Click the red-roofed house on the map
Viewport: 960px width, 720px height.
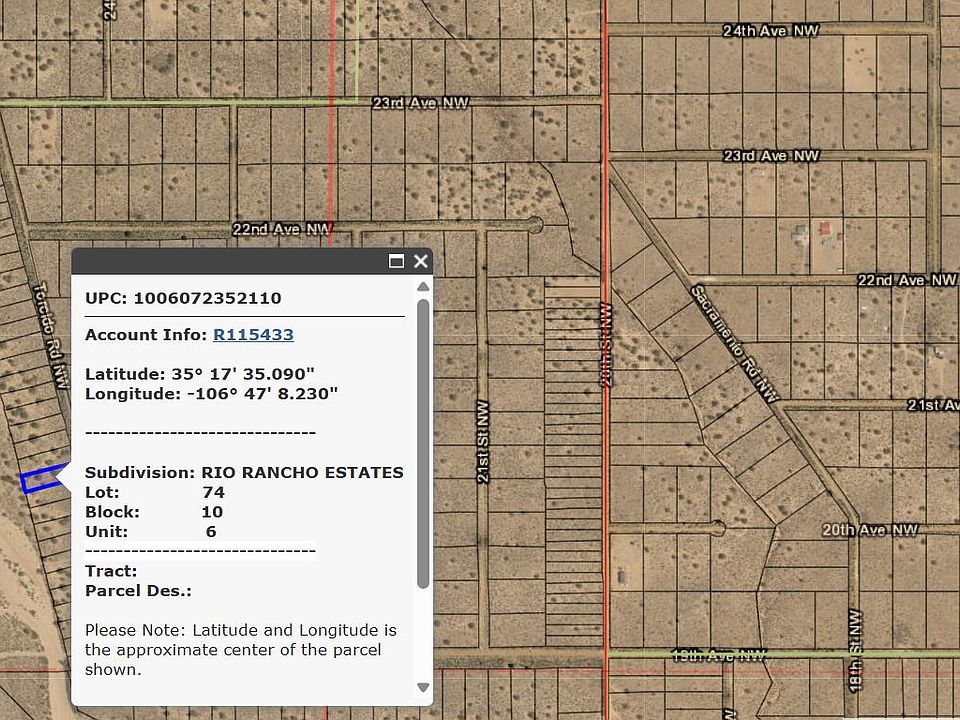(825, 232)
